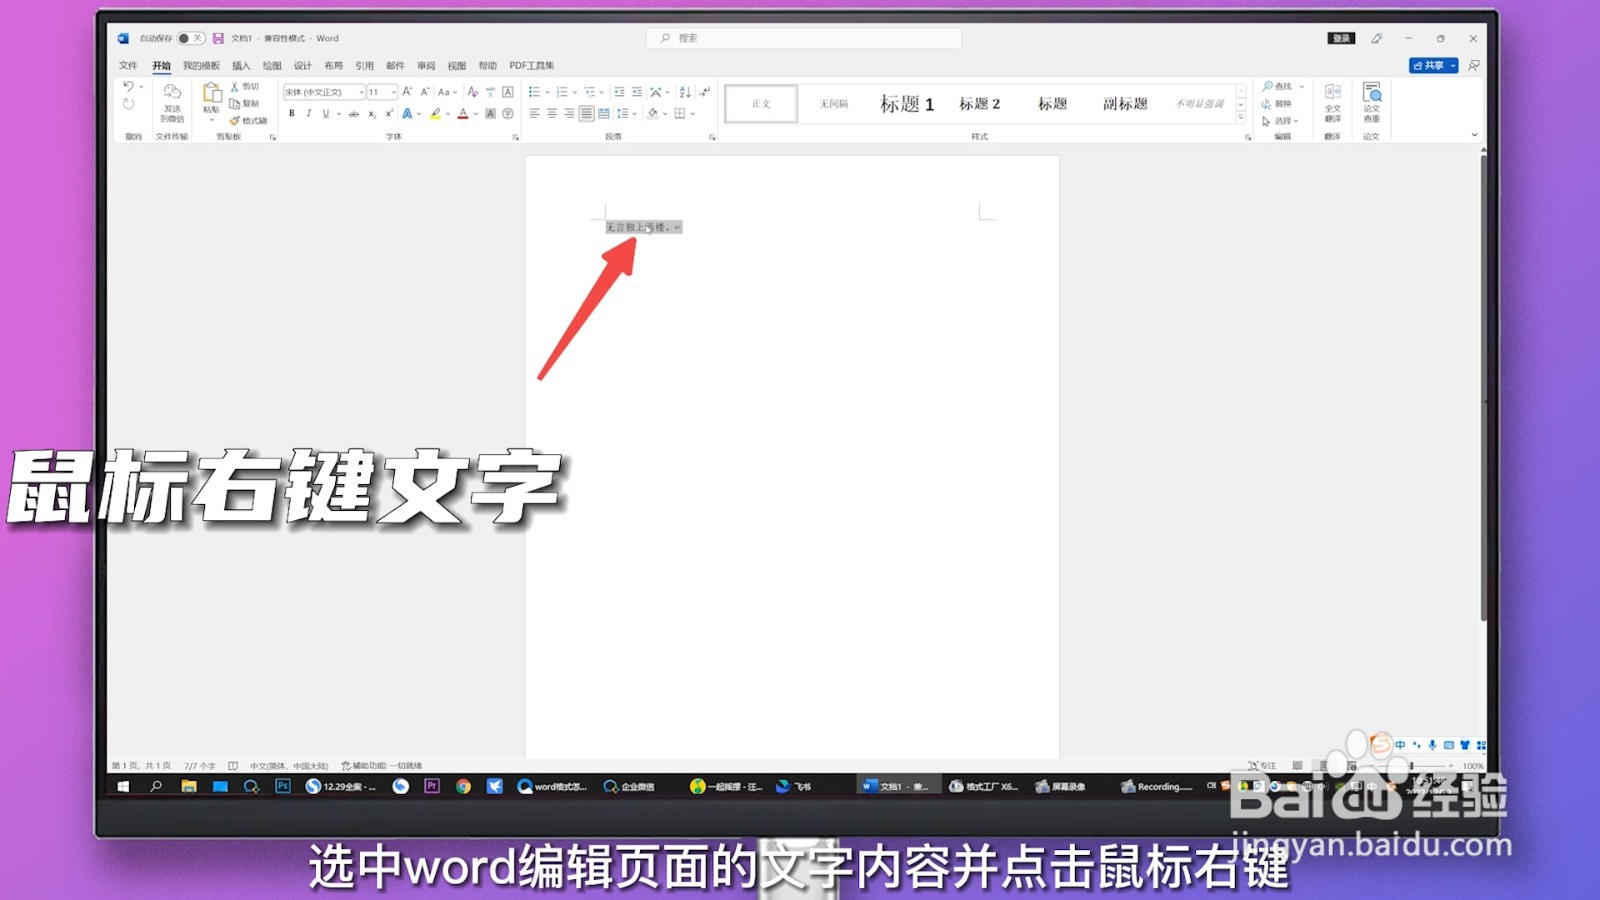Apply the 副标题 subtitle style

(x=1125, y=104)
